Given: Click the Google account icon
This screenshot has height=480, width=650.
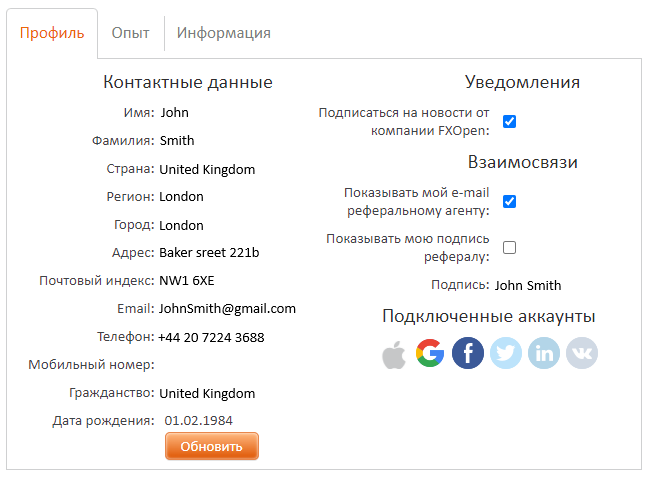Looking at the screenshot, I should click(430, 353).
